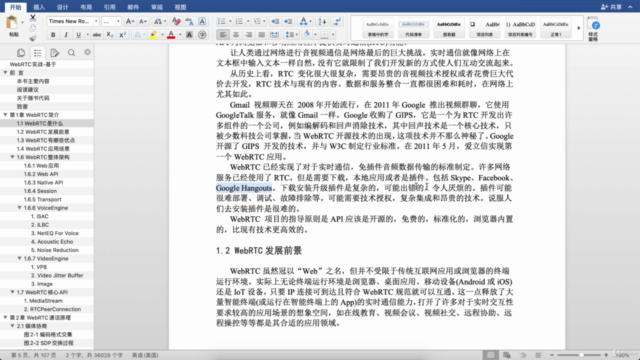
Task: Open the Bullets list dropdown arrow
Action: pyautogui.click(x=230, y=21)
